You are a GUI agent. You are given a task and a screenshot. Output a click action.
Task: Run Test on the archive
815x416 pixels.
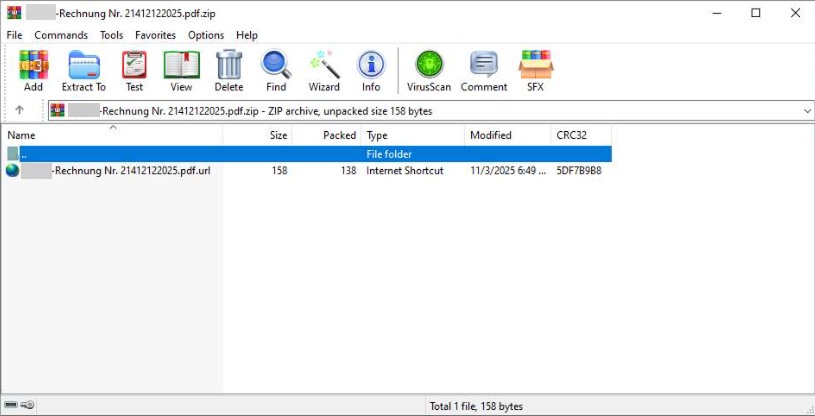(134, 70)
